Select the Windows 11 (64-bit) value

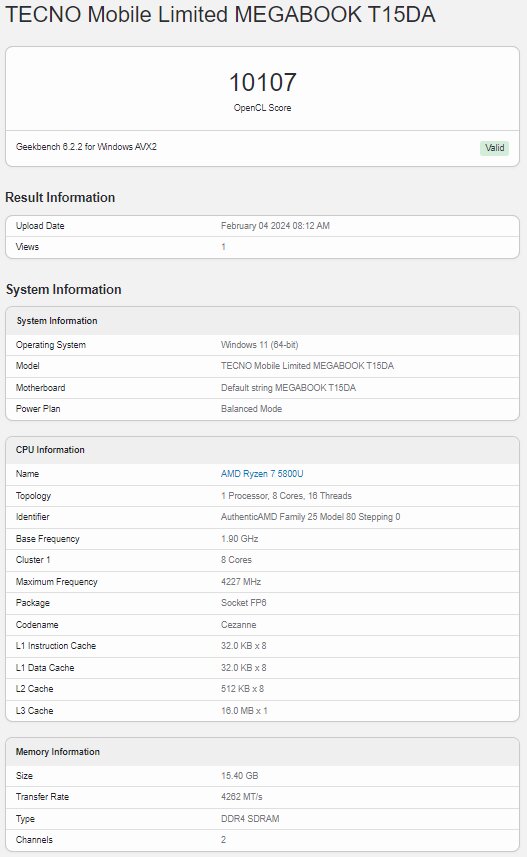coord(259,345)
